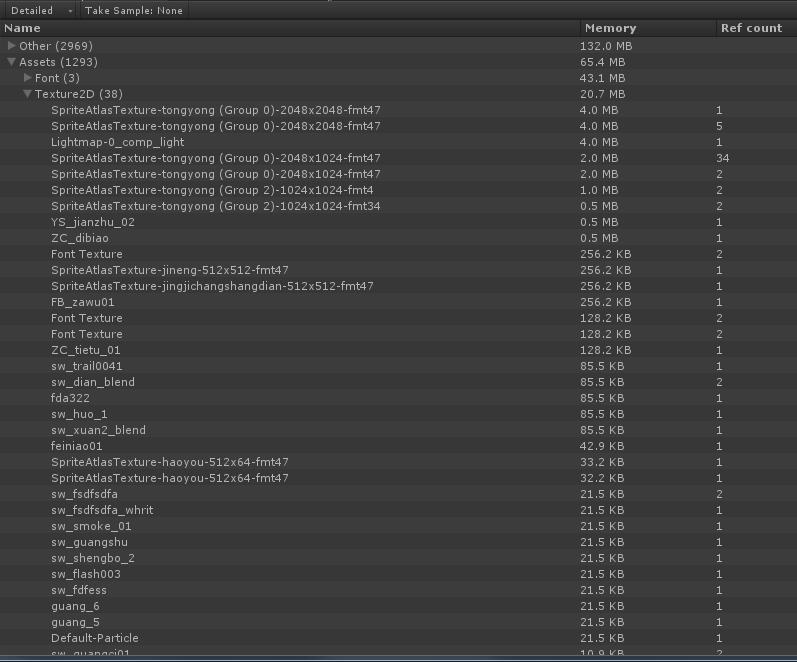The image size is (797, 662).
Task: Select the sw_smoke_01 texture row
Action: [x=398, y=526]
